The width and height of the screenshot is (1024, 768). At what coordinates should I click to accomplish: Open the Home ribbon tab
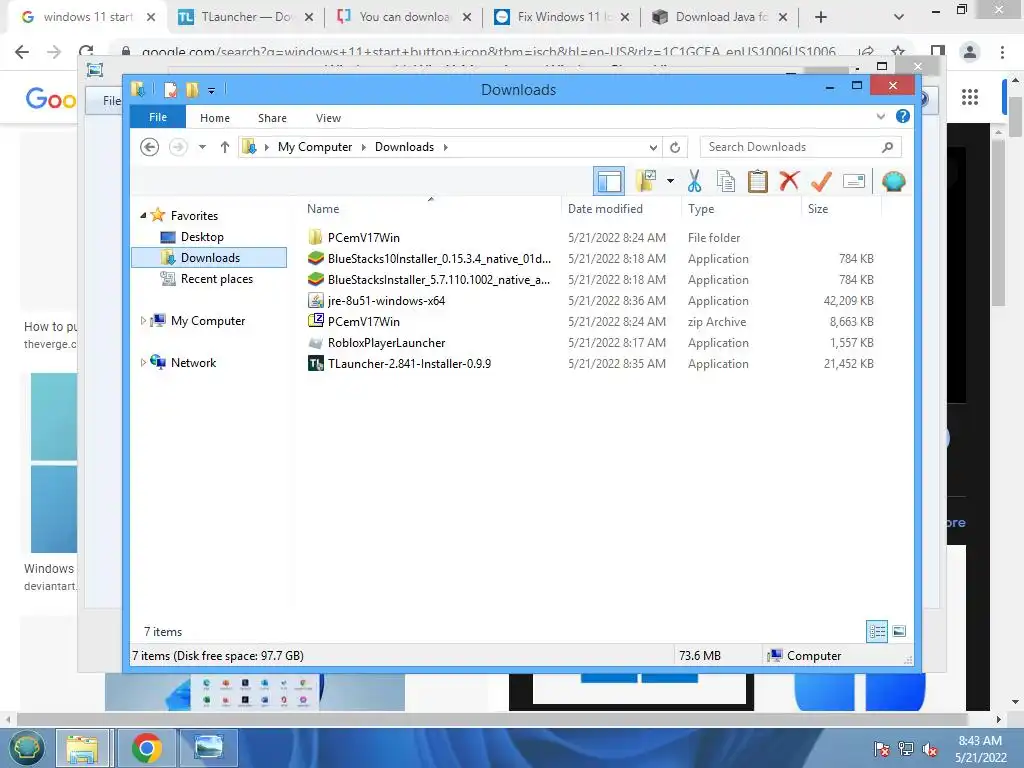pos(215,118)
